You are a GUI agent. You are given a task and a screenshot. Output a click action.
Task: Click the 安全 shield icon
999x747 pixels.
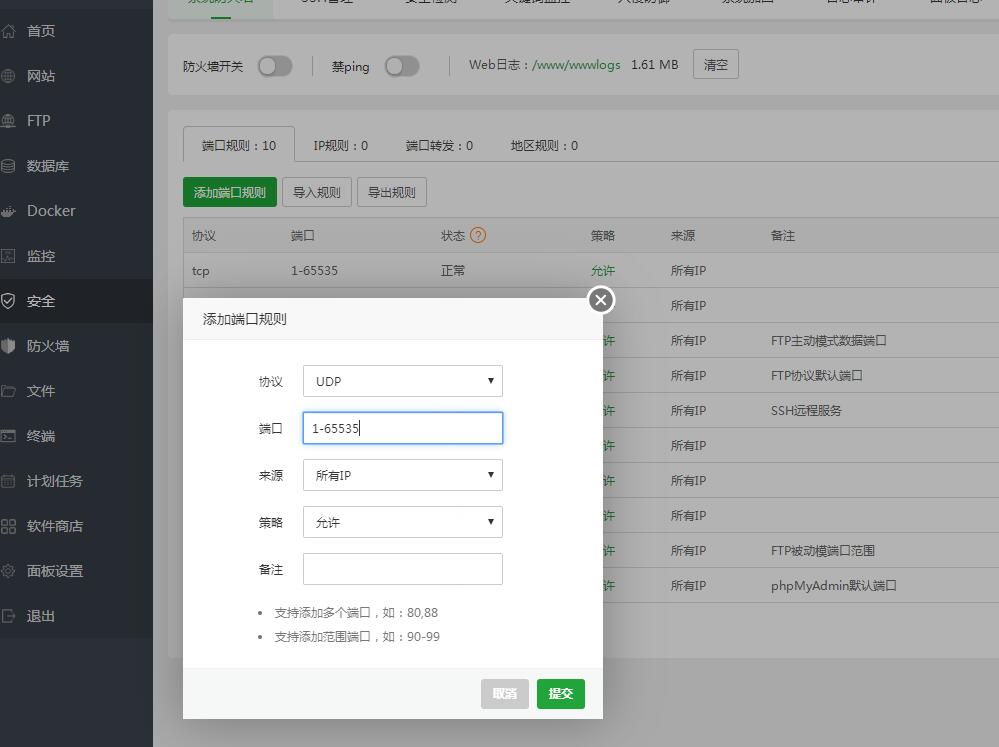(x=8, y=301)
